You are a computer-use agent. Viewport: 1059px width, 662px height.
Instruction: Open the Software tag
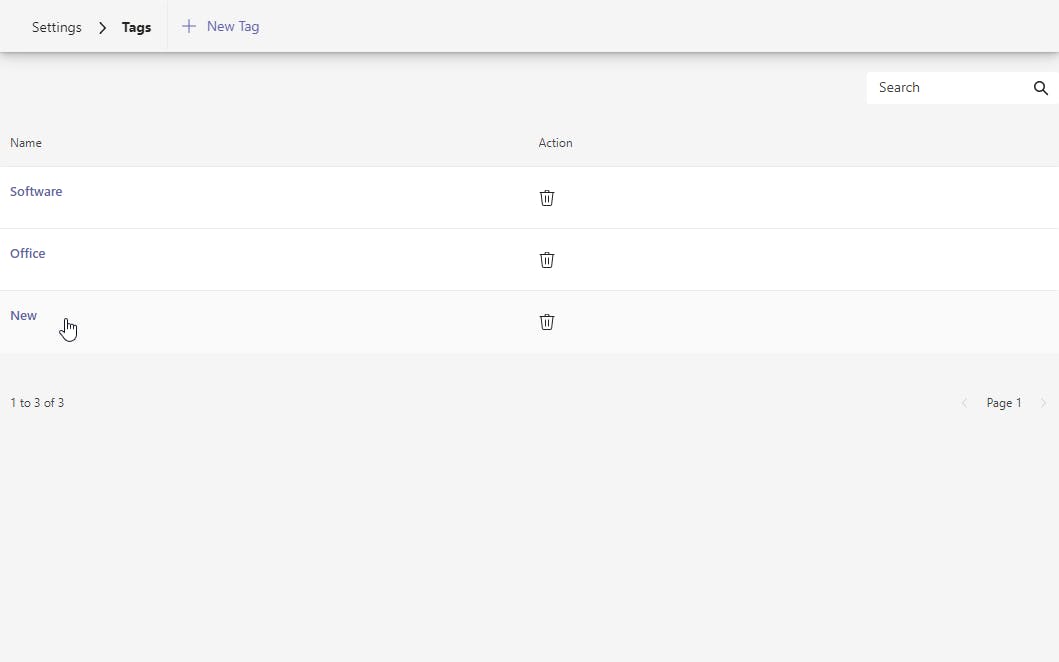point(36,191)
